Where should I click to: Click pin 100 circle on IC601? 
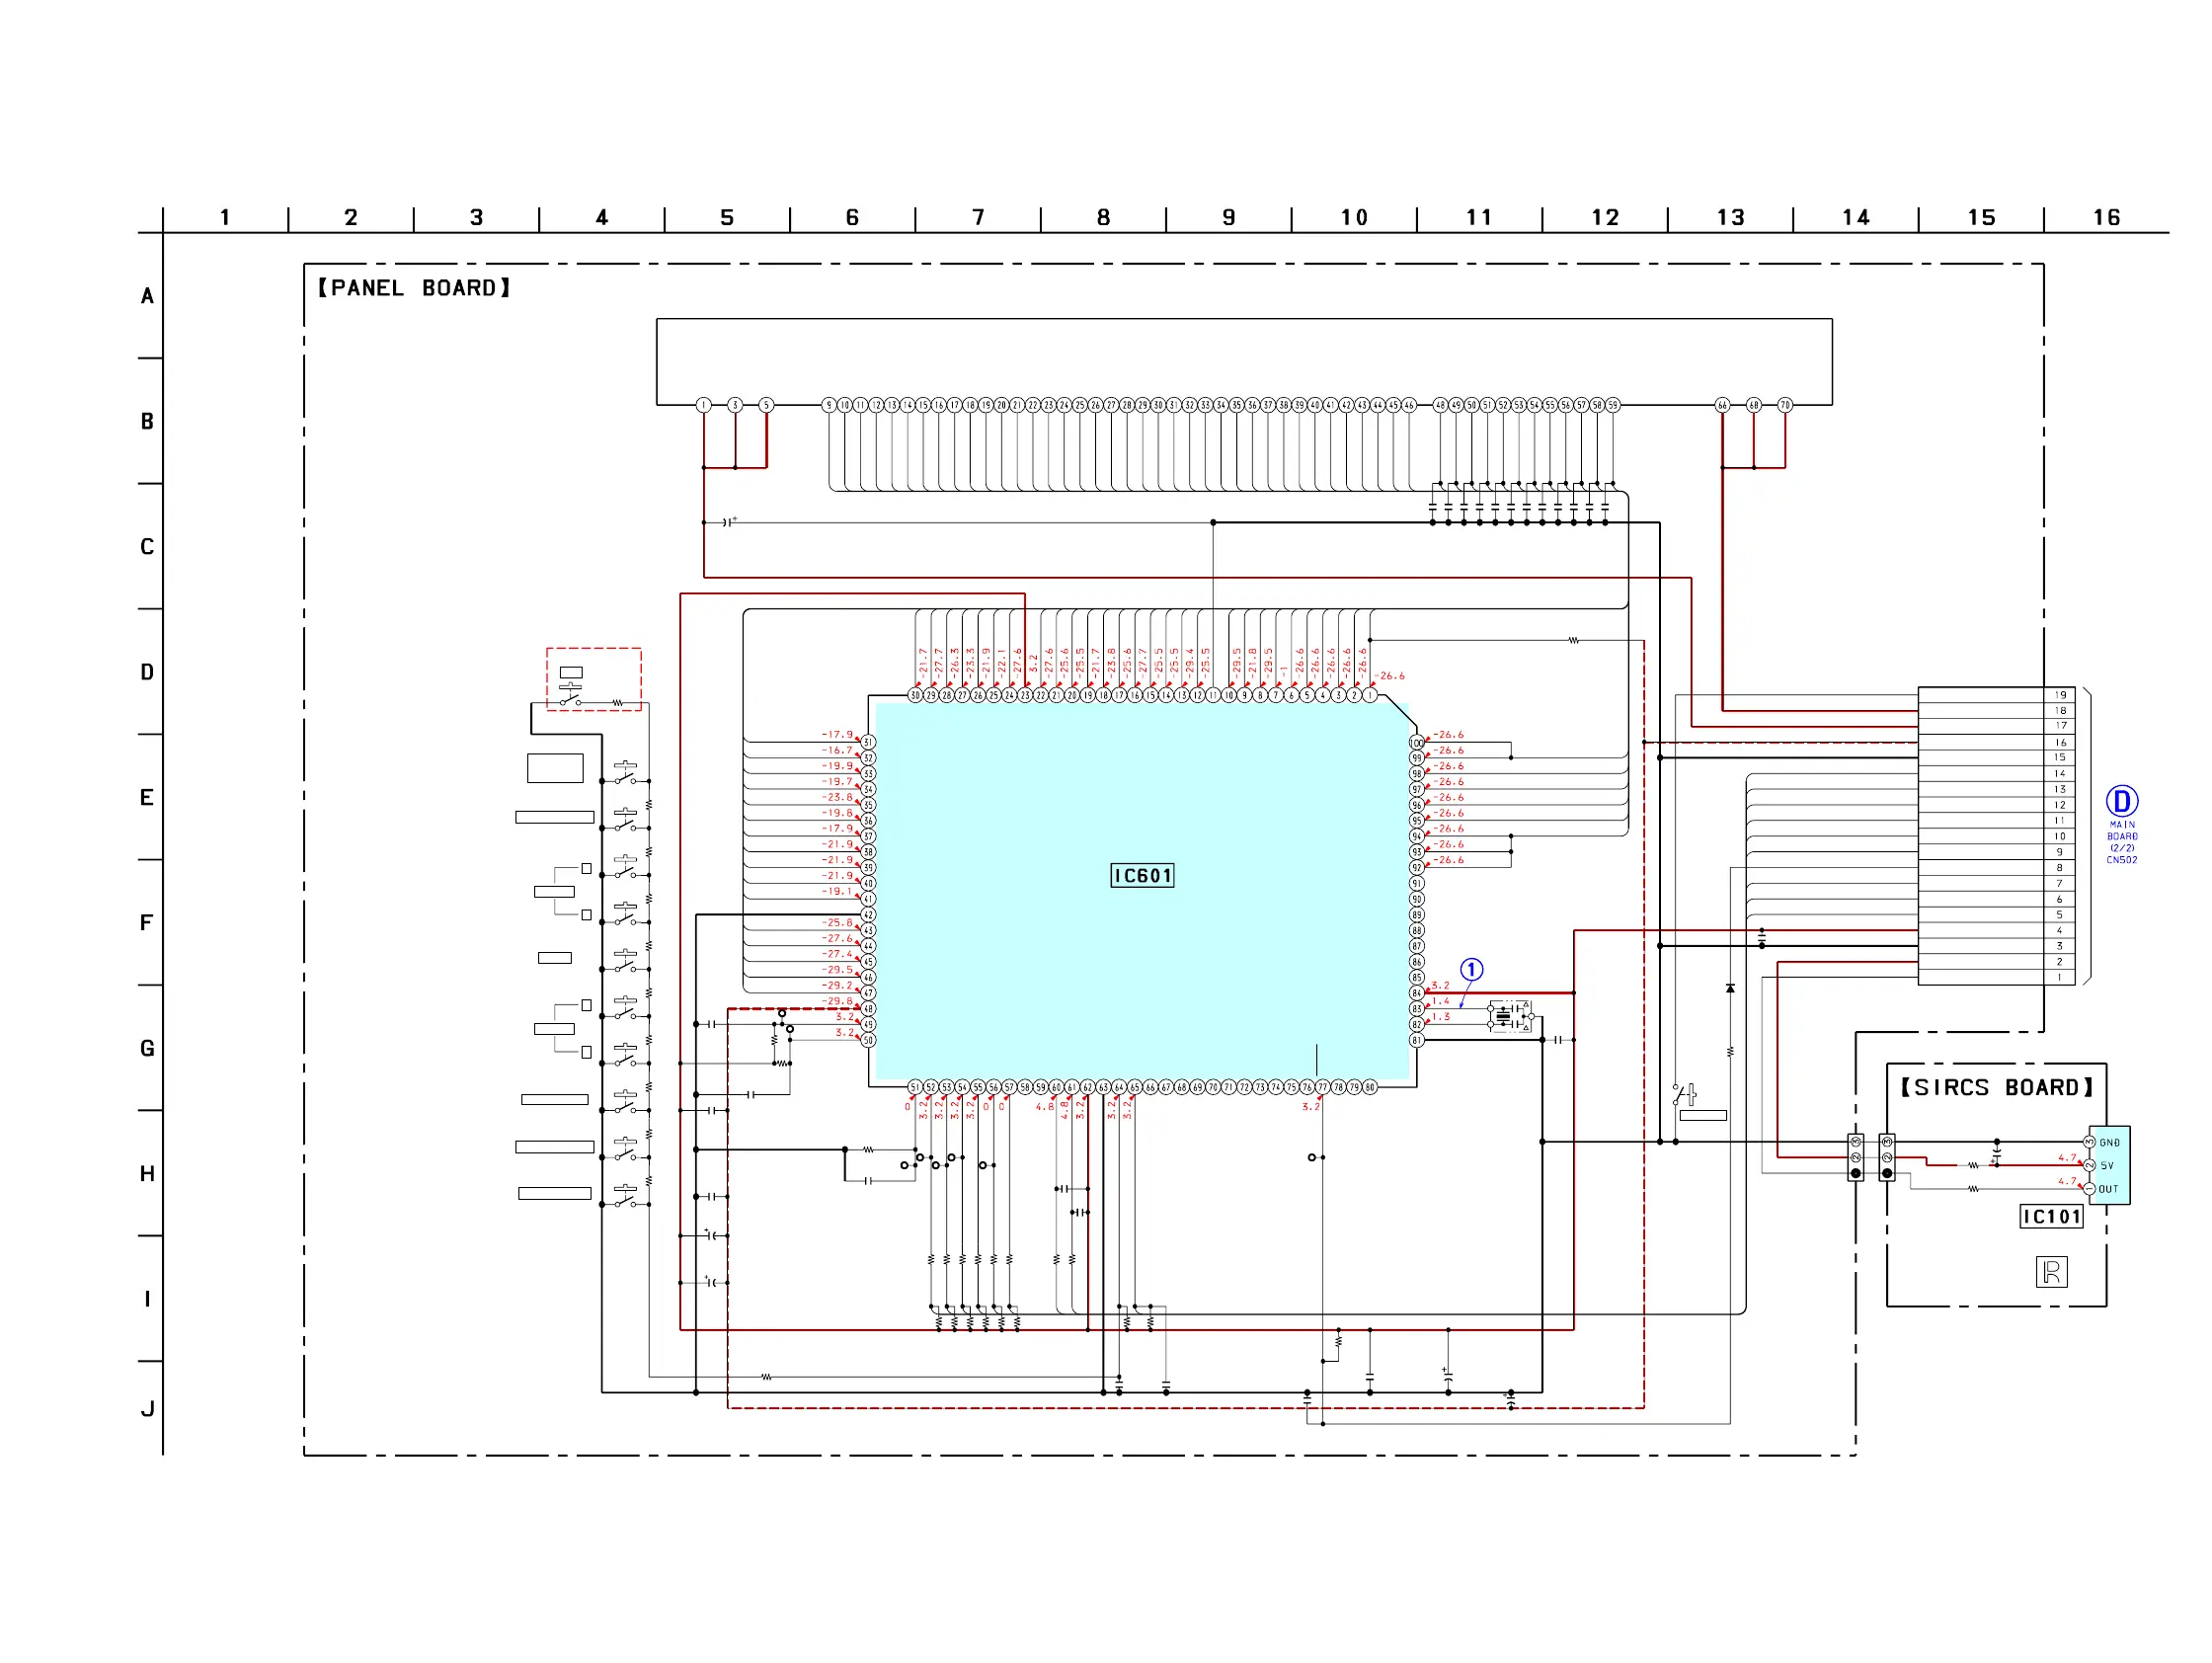click(x=1416, y=743)
